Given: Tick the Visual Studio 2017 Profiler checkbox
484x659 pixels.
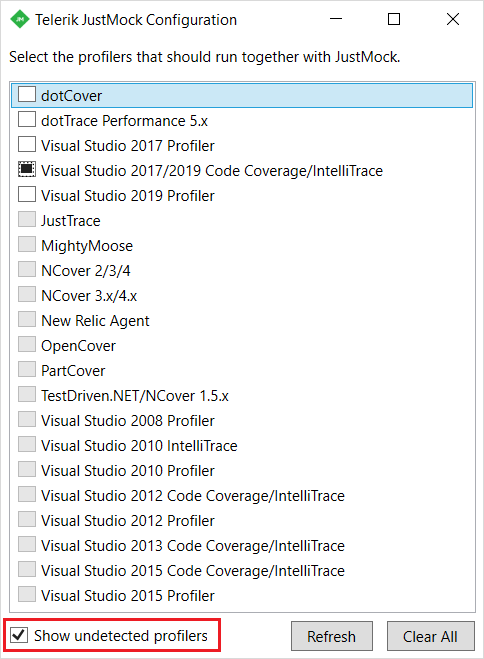Looking at the screenshot, I should point(27,144).
